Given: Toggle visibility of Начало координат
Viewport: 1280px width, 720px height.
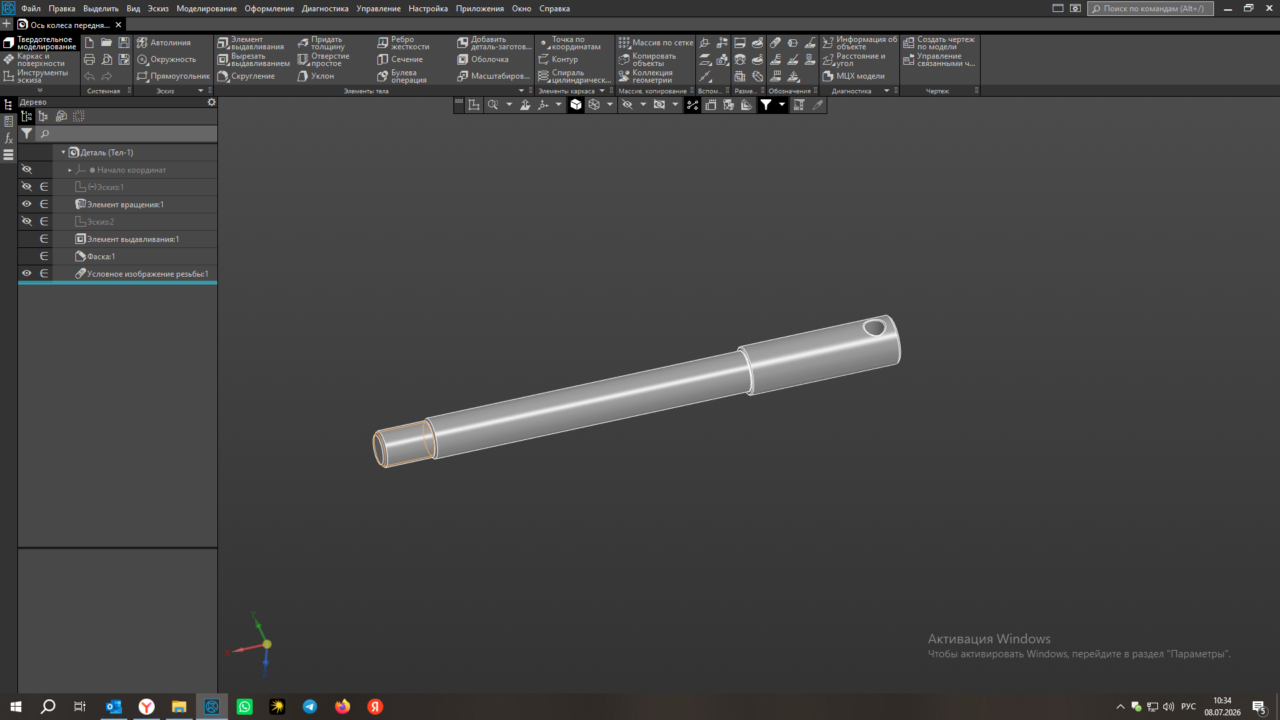Looking at the screenshot, I should 27,170.
